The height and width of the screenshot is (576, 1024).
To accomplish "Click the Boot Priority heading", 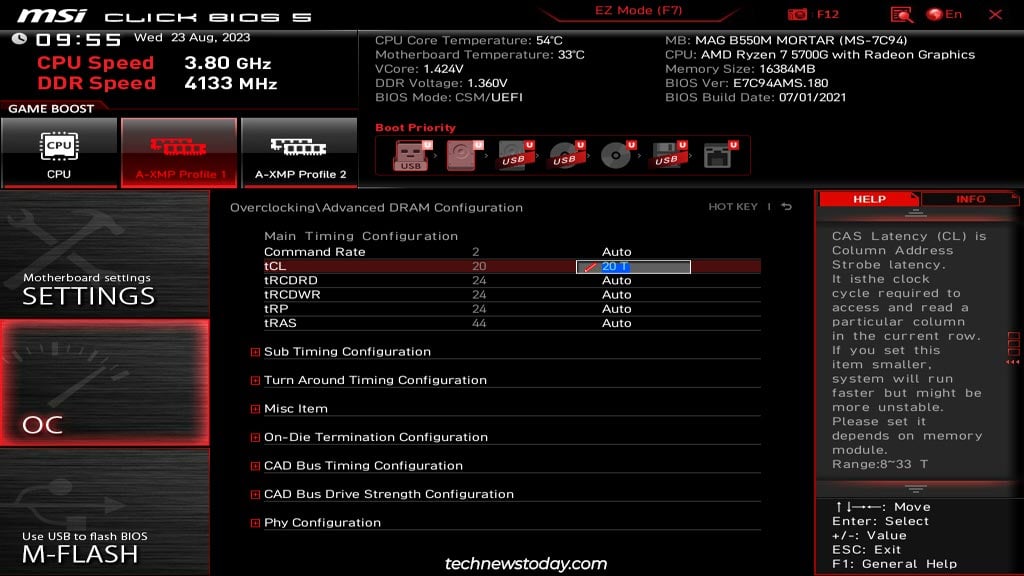I will pos(415,128).
